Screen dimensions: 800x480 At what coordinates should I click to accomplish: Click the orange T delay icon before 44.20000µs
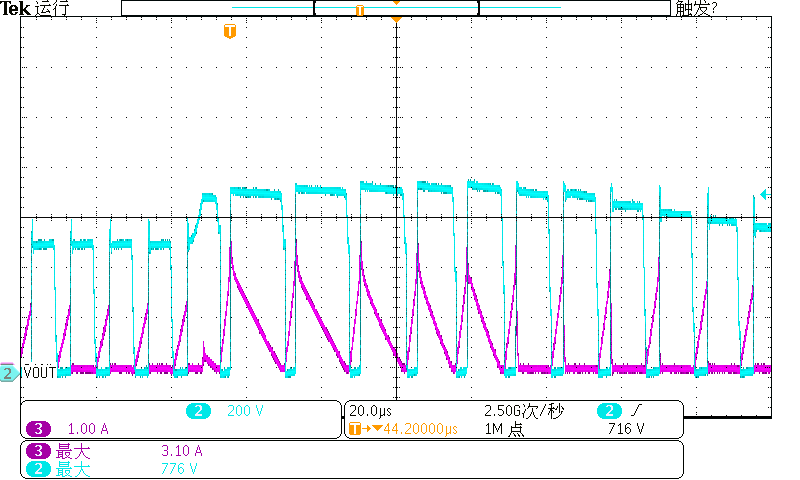(354, 429)
